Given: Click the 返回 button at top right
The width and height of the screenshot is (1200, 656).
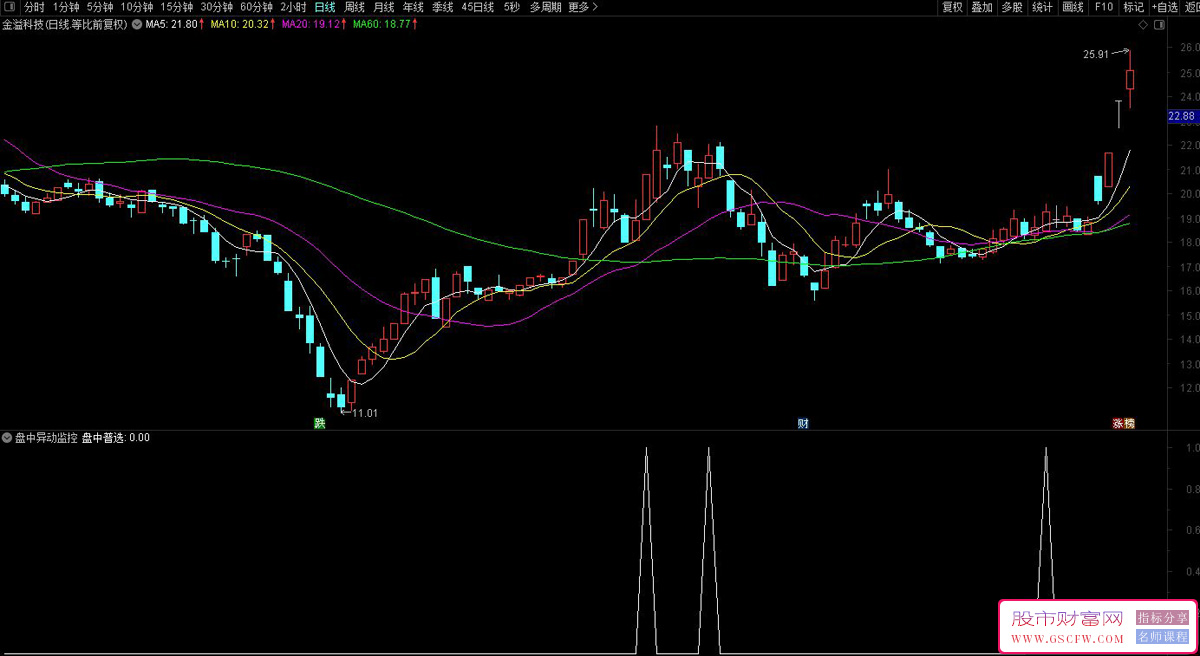Looking at the screenshot, I should pos(1192,6).
